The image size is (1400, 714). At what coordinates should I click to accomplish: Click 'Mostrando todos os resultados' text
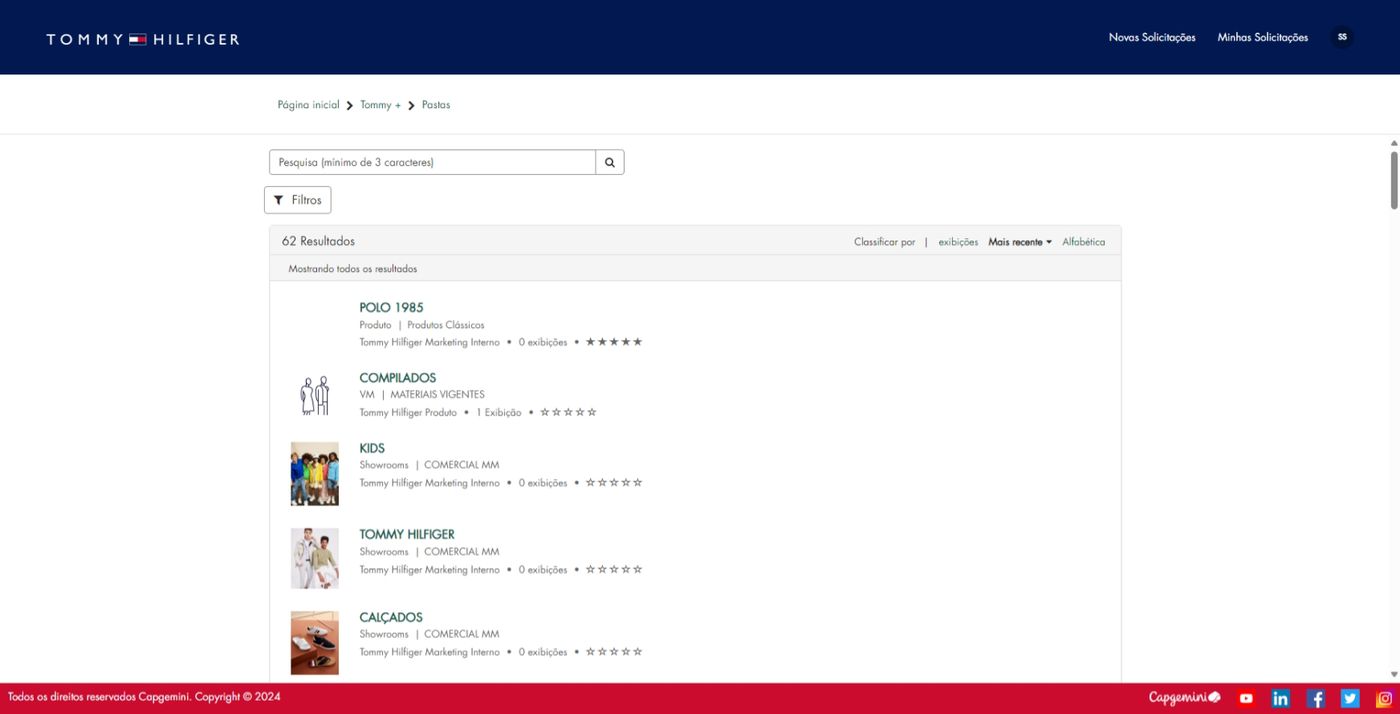pos(353,269)
